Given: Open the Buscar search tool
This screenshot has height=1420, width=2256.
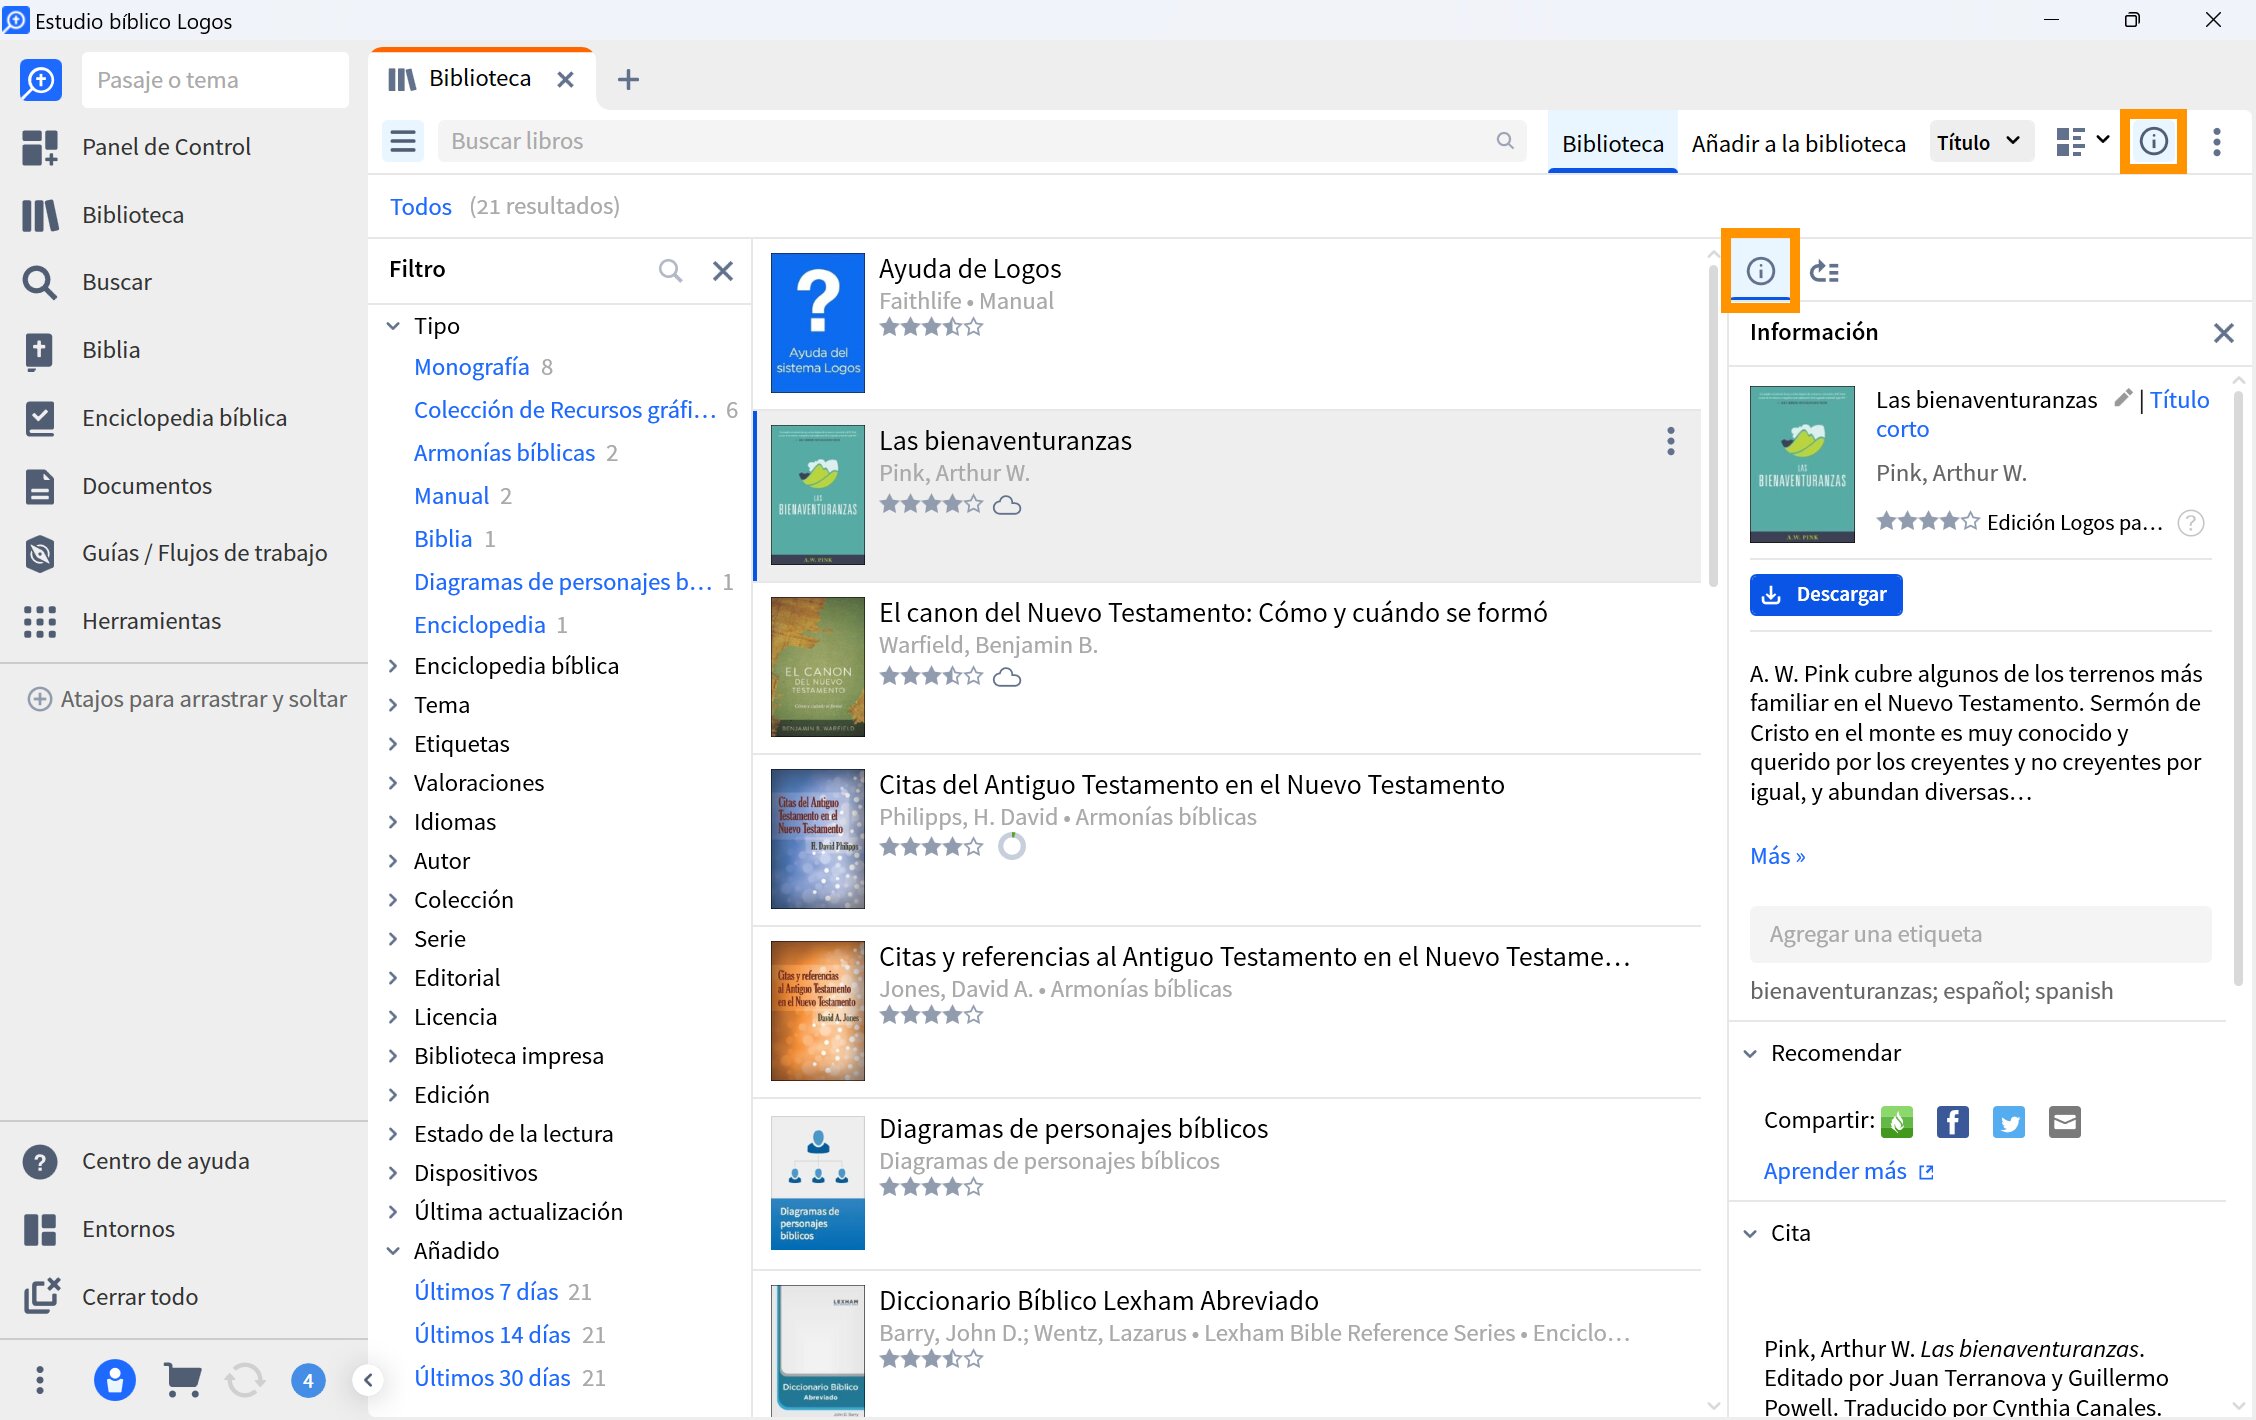Looking at the screenshot, I should [116, 282].
